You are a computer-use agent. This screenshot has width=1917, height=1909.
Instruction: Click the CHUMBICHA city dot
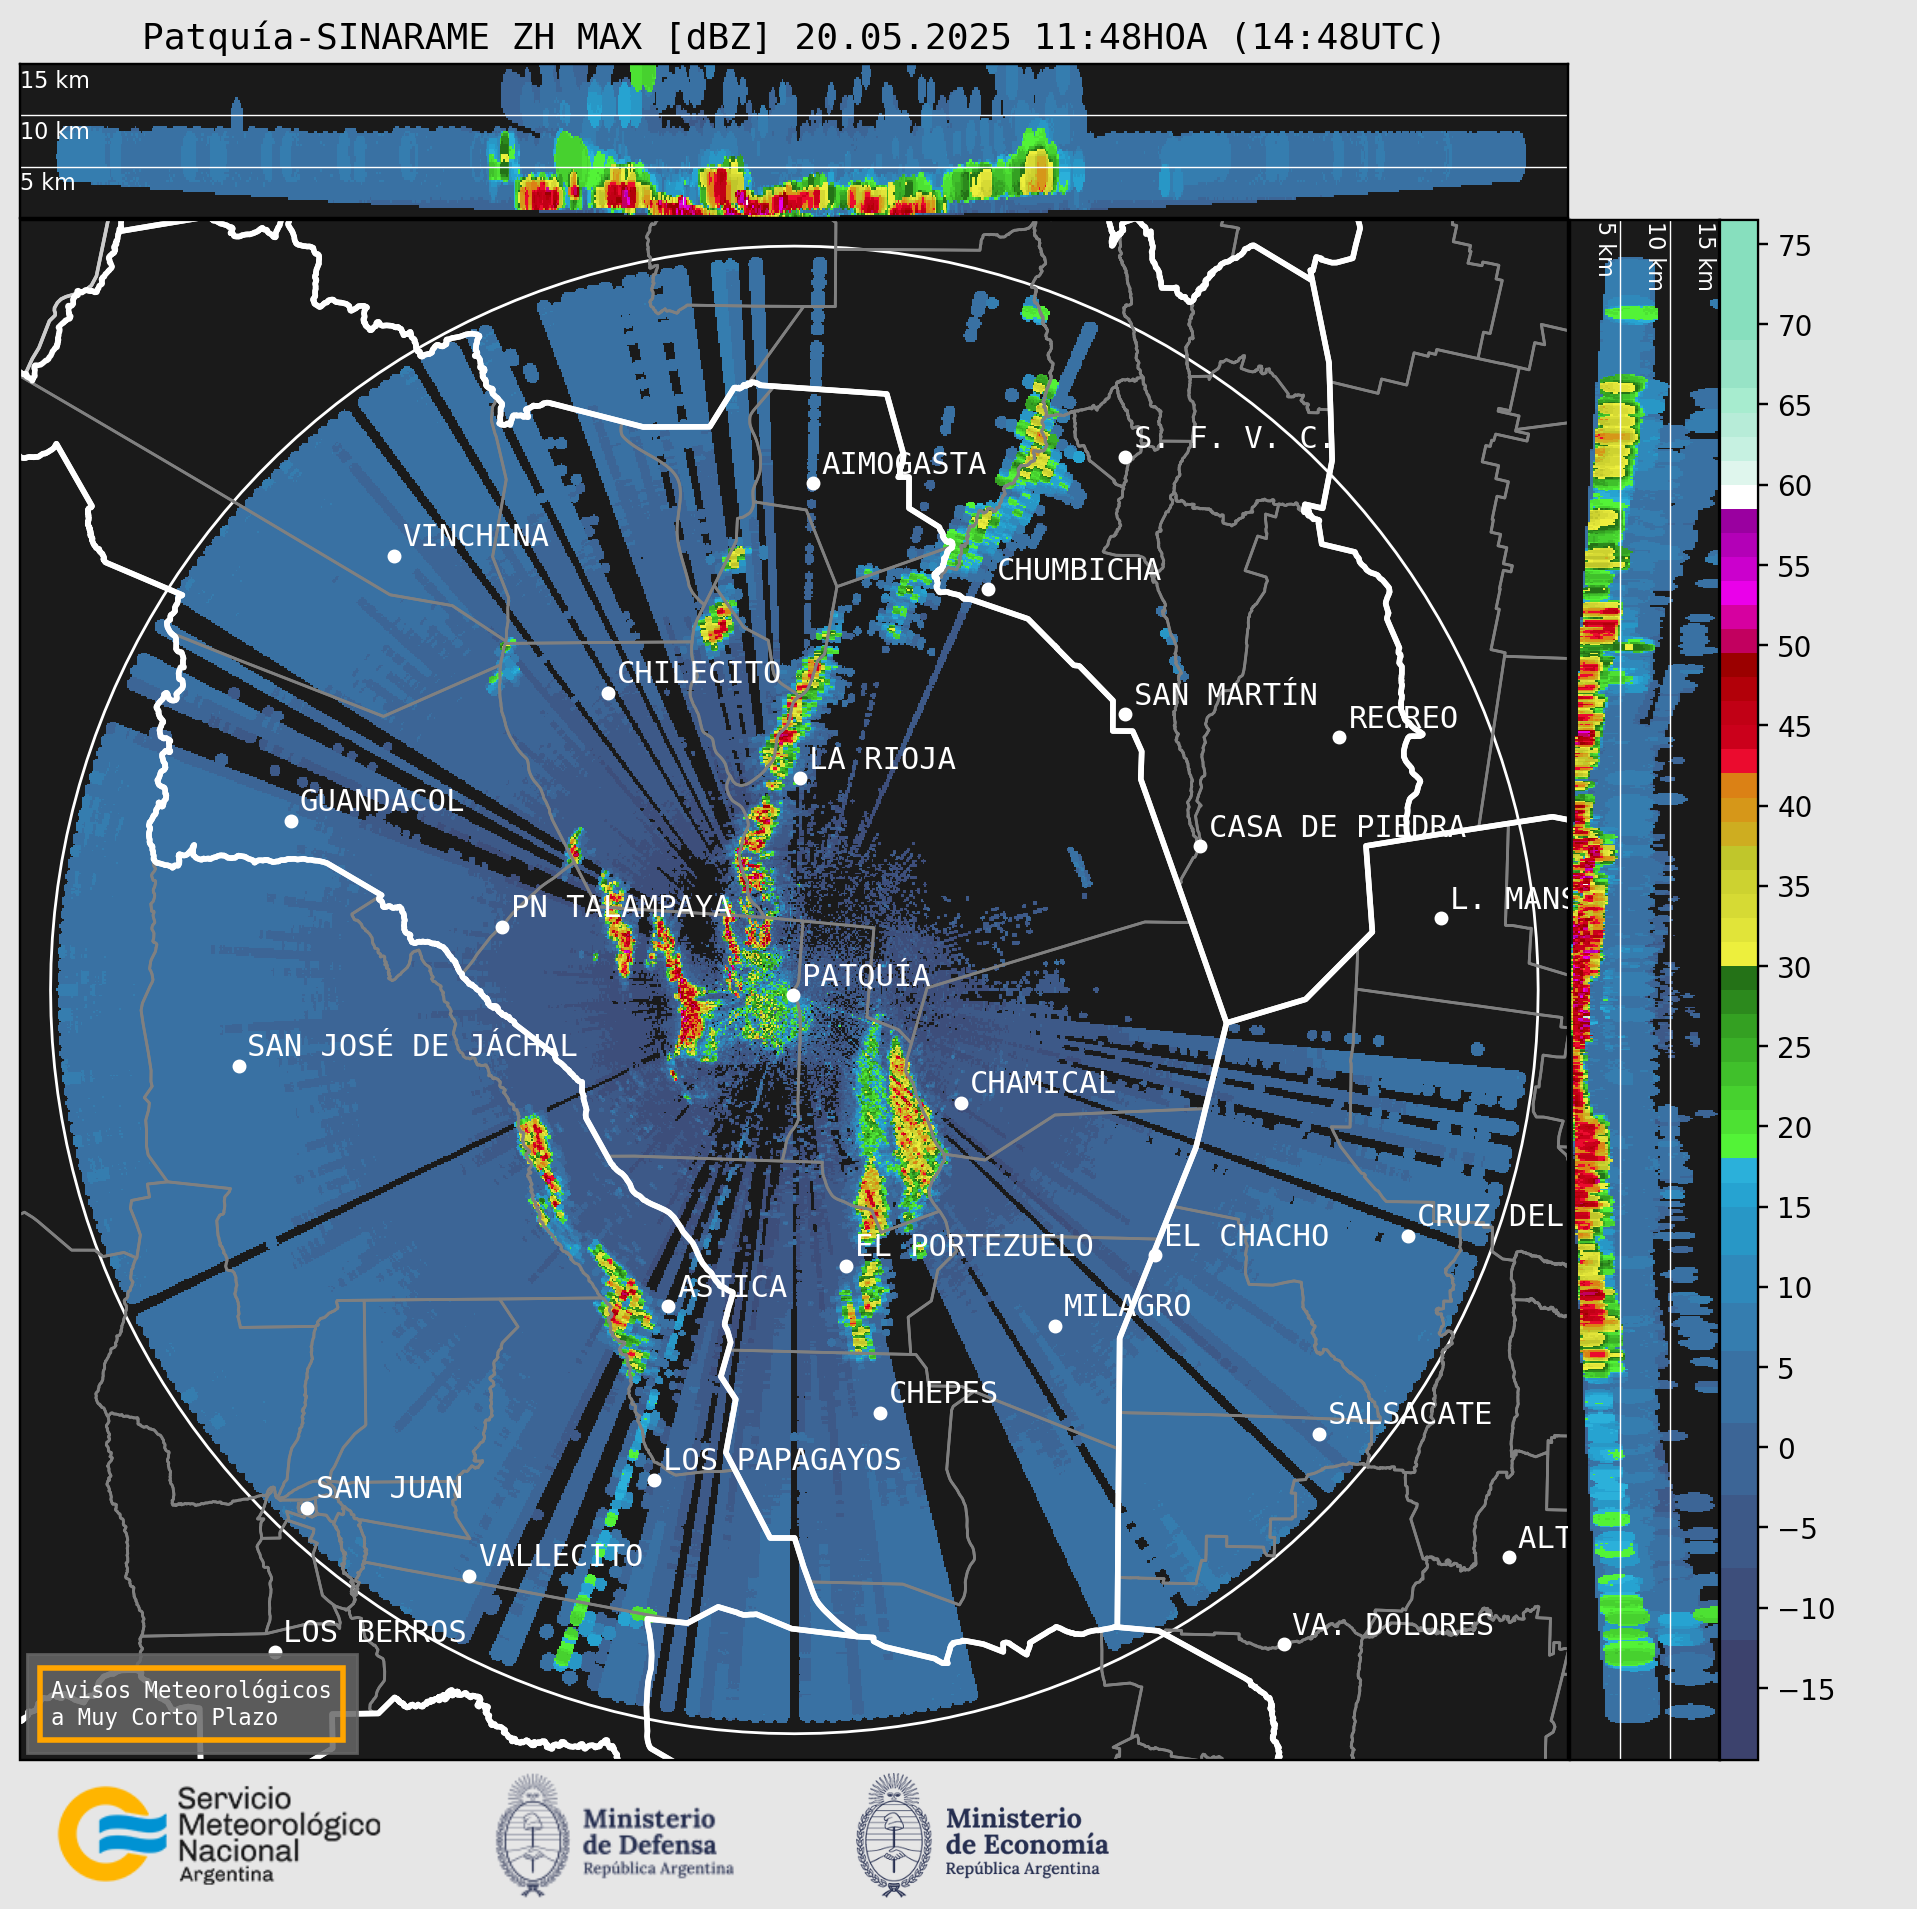[988, 589]
